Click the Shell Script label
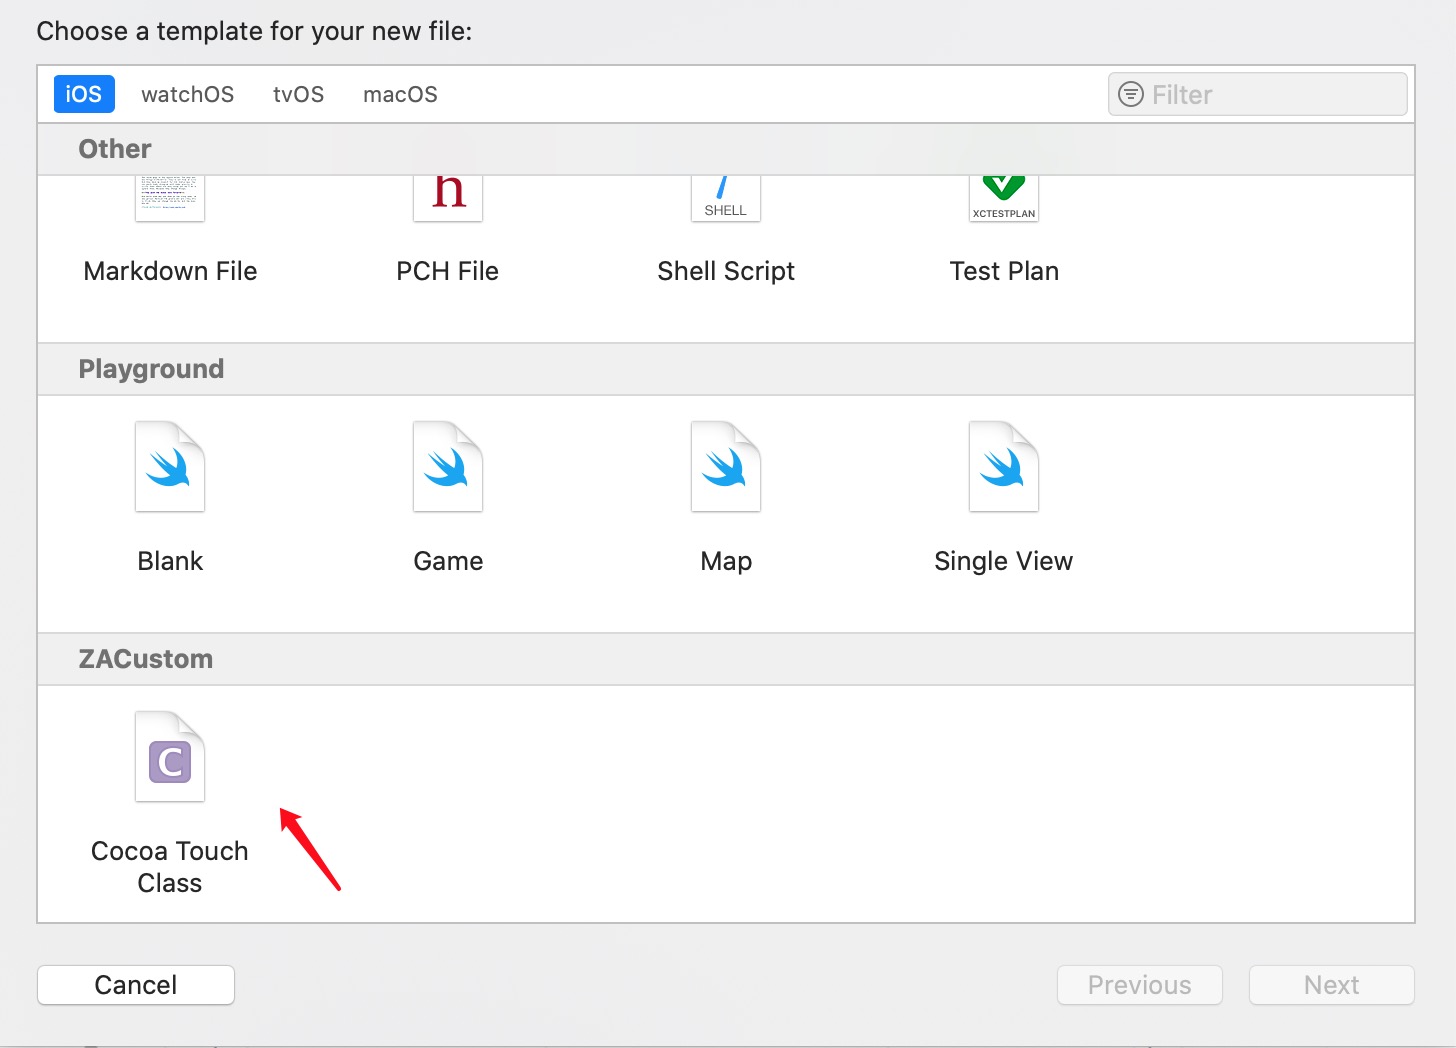 click(726, 271)
